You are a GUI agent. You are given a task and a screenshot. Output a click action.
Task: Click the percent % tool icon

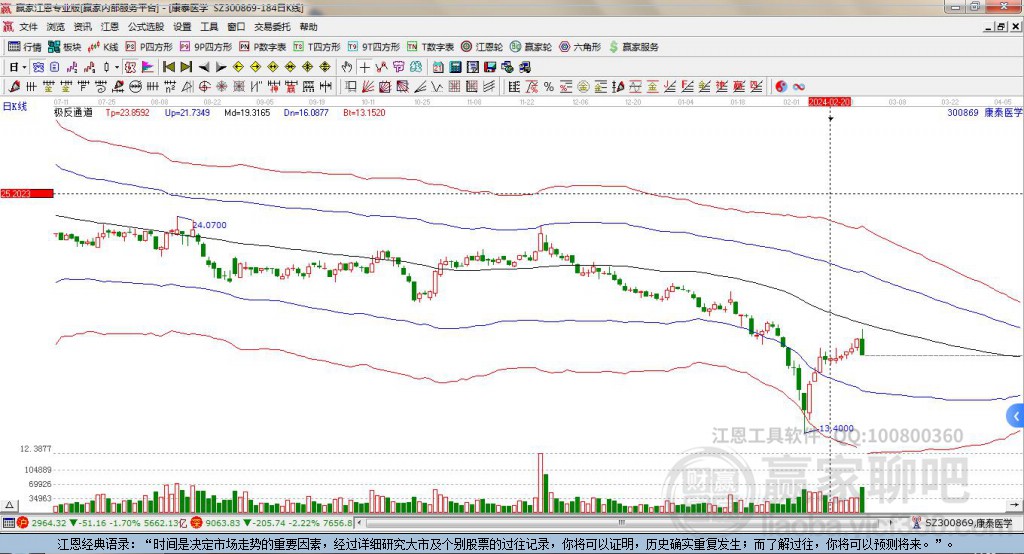[549, 86]
